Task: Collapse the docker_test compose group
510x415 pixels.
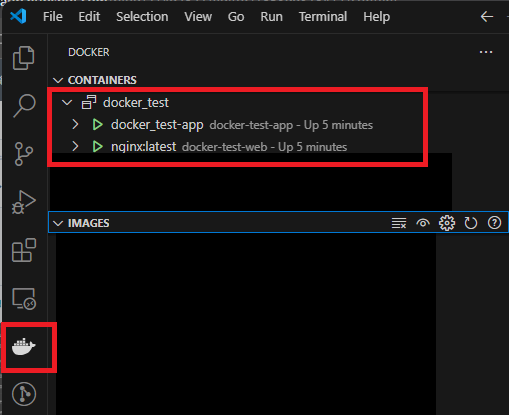Action: [x=67, y=102]
